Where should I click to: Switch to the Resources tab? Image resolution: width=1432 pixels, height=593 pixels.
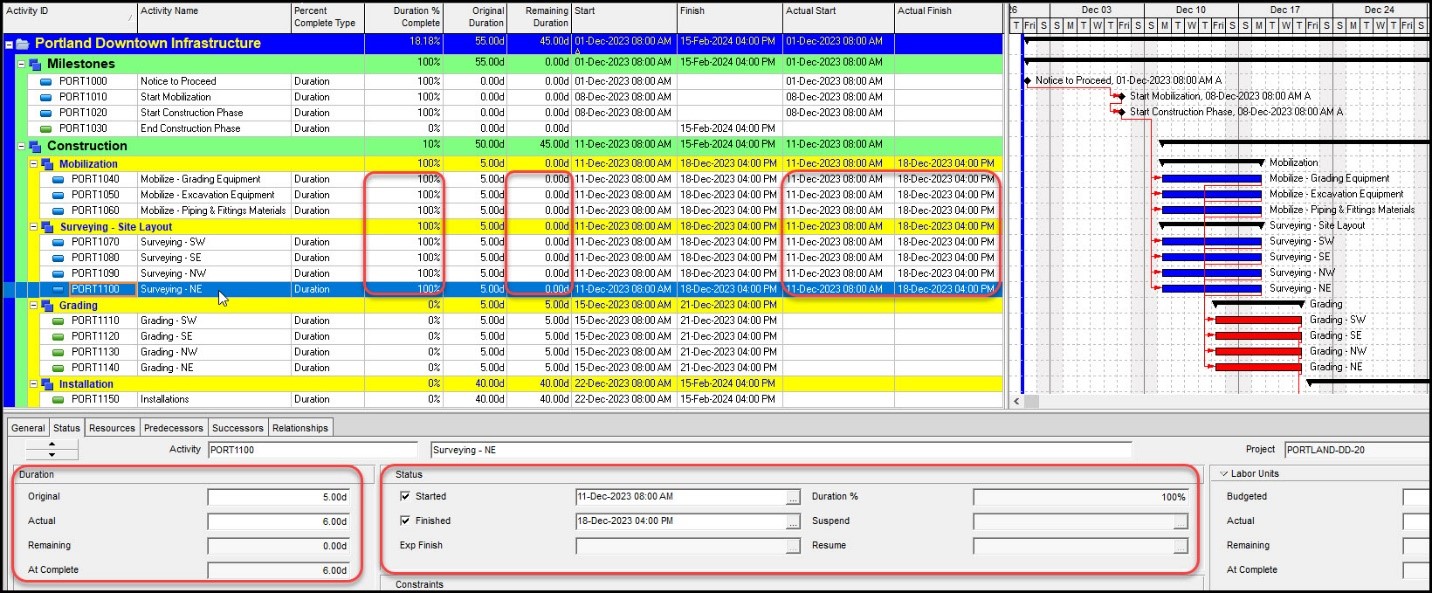coord(112,428)
